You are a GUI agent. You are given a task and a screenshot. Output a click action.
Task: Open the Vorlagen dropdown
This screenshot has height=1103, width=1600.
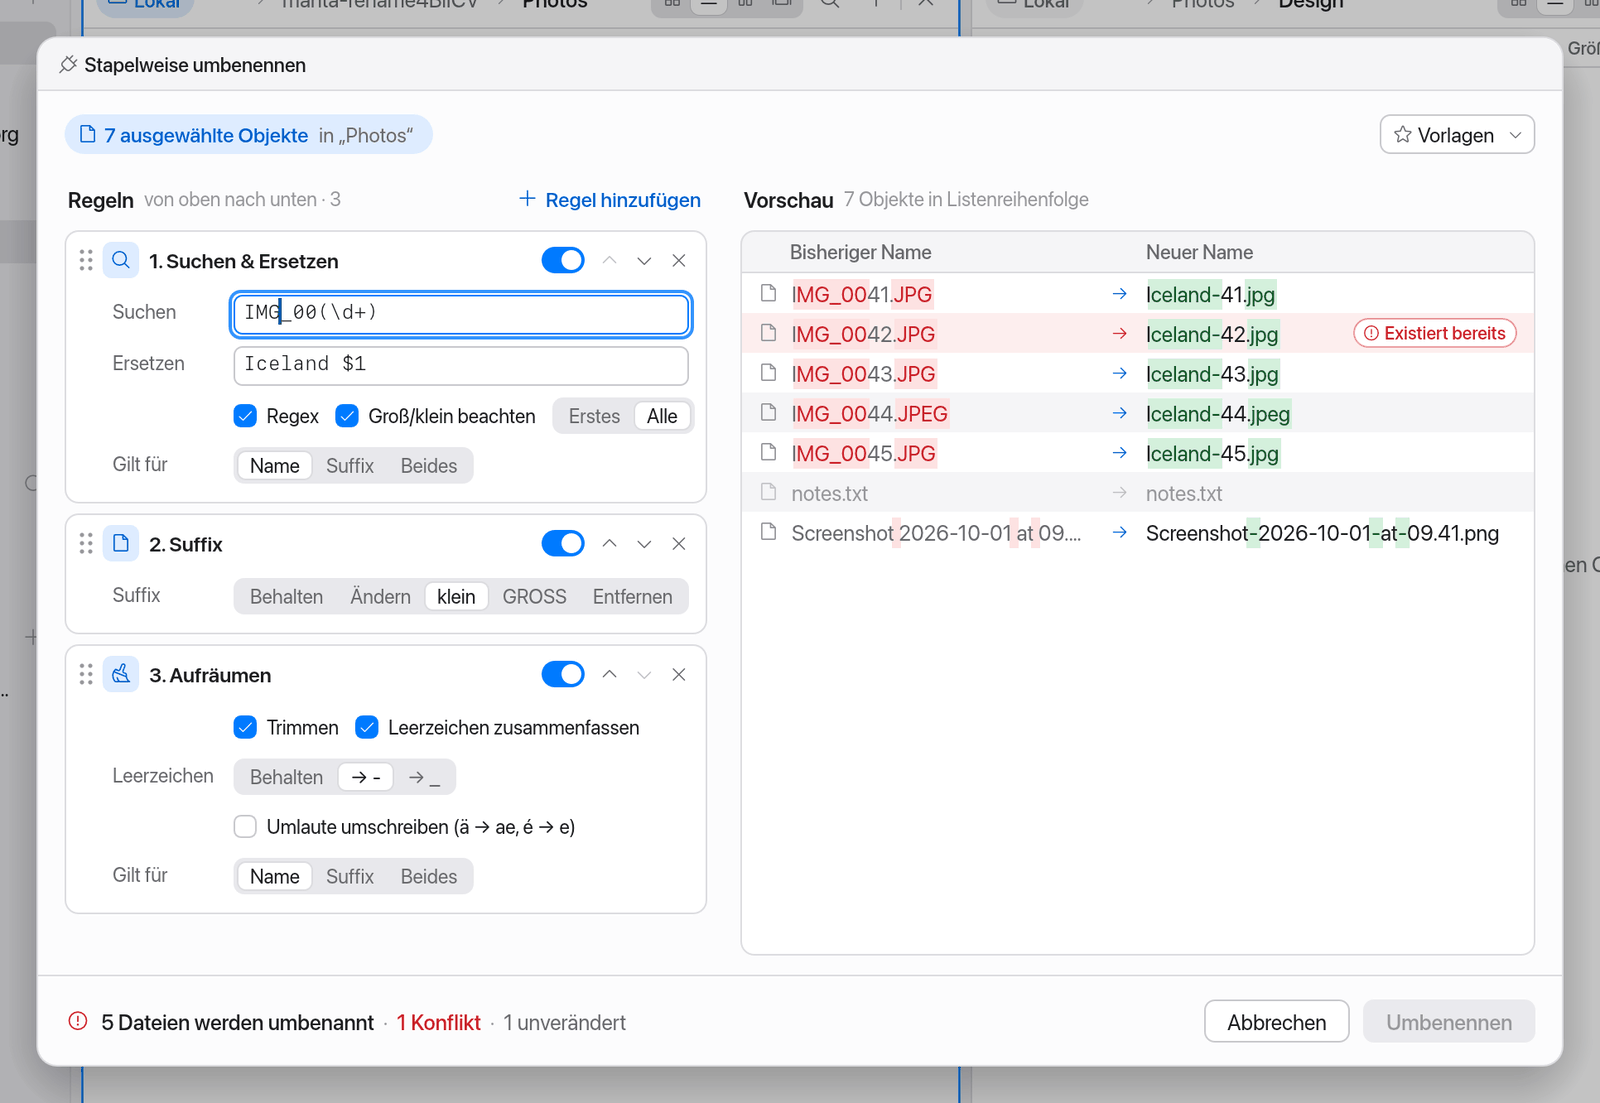[1457, 135]
